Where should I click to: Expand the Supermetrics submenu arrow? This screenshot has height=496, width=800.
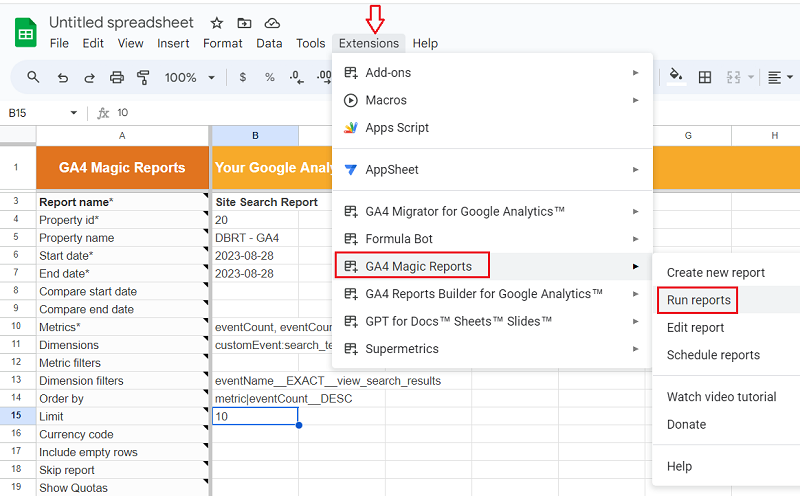636,349
